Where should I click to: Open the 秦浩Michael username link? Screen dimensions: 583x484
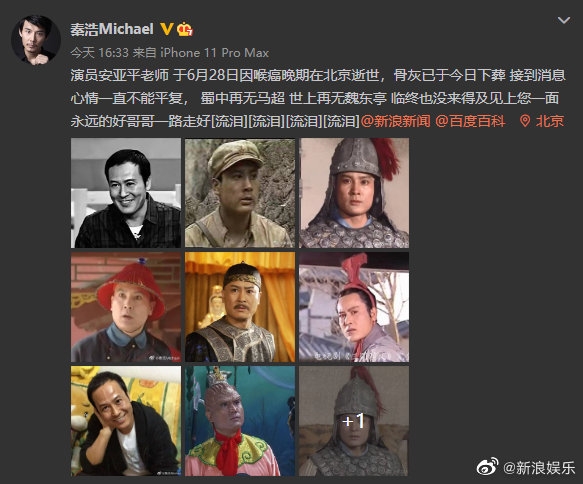click(x=112, y=29)
